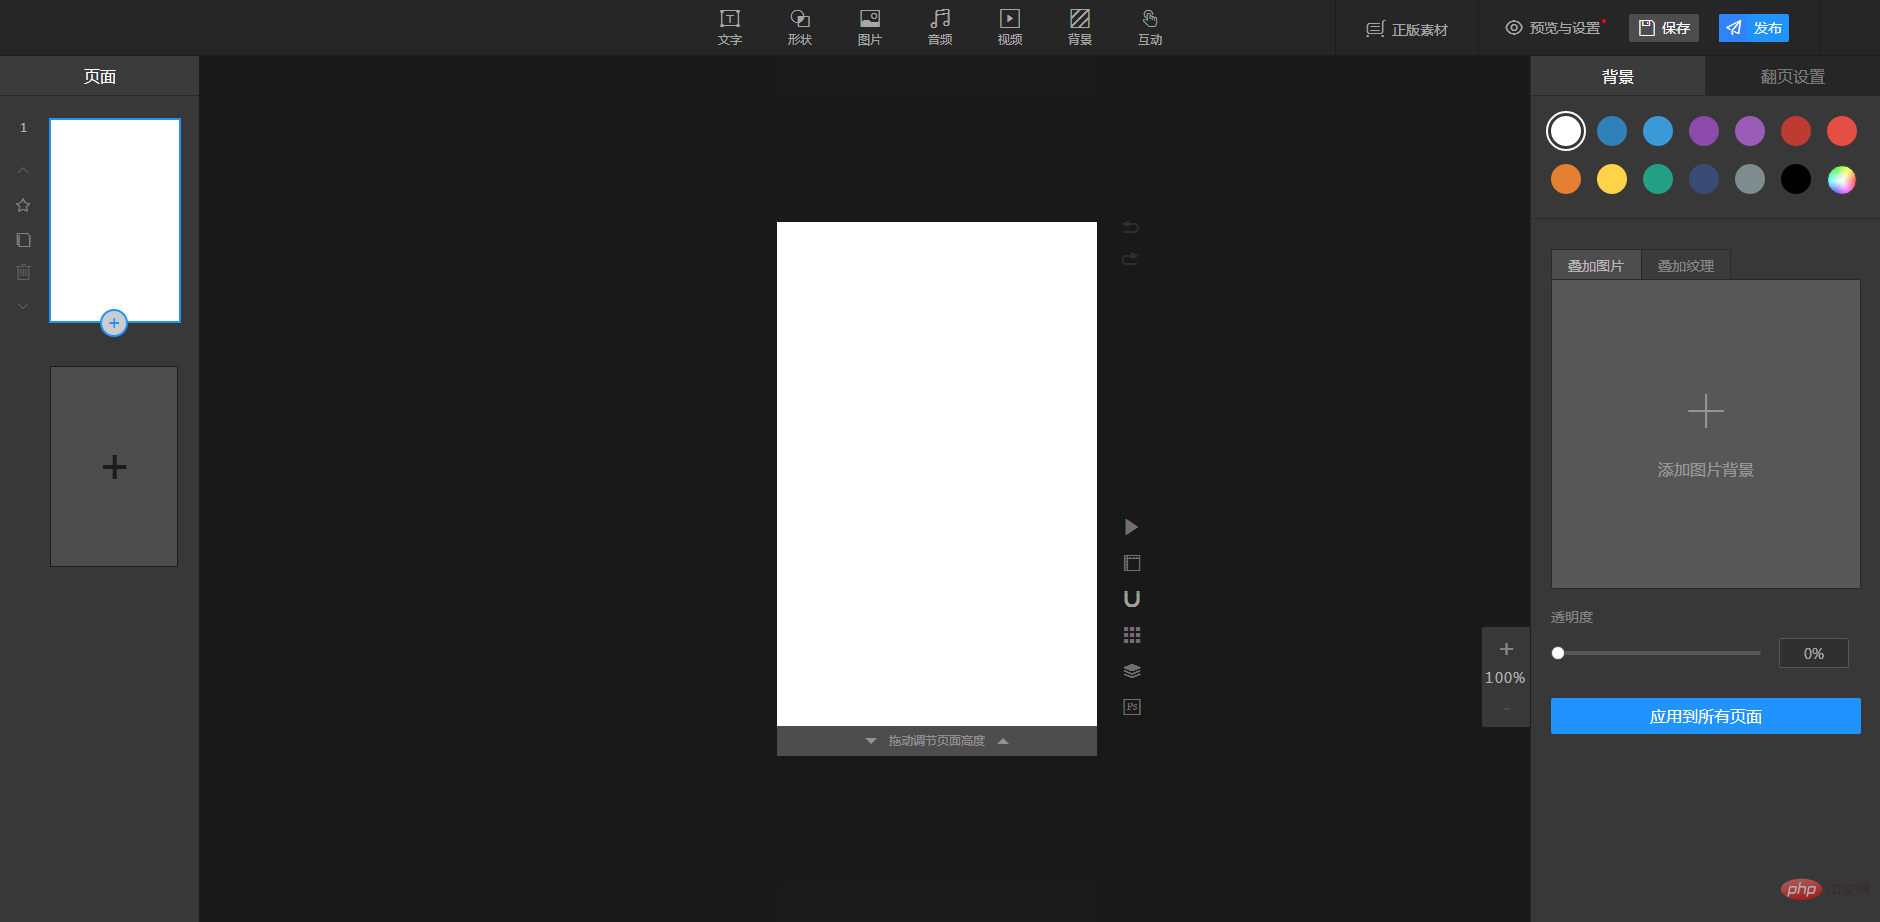Favorite the page with star icon
This screenshot has height=922, width=1880.
(23, 205)
